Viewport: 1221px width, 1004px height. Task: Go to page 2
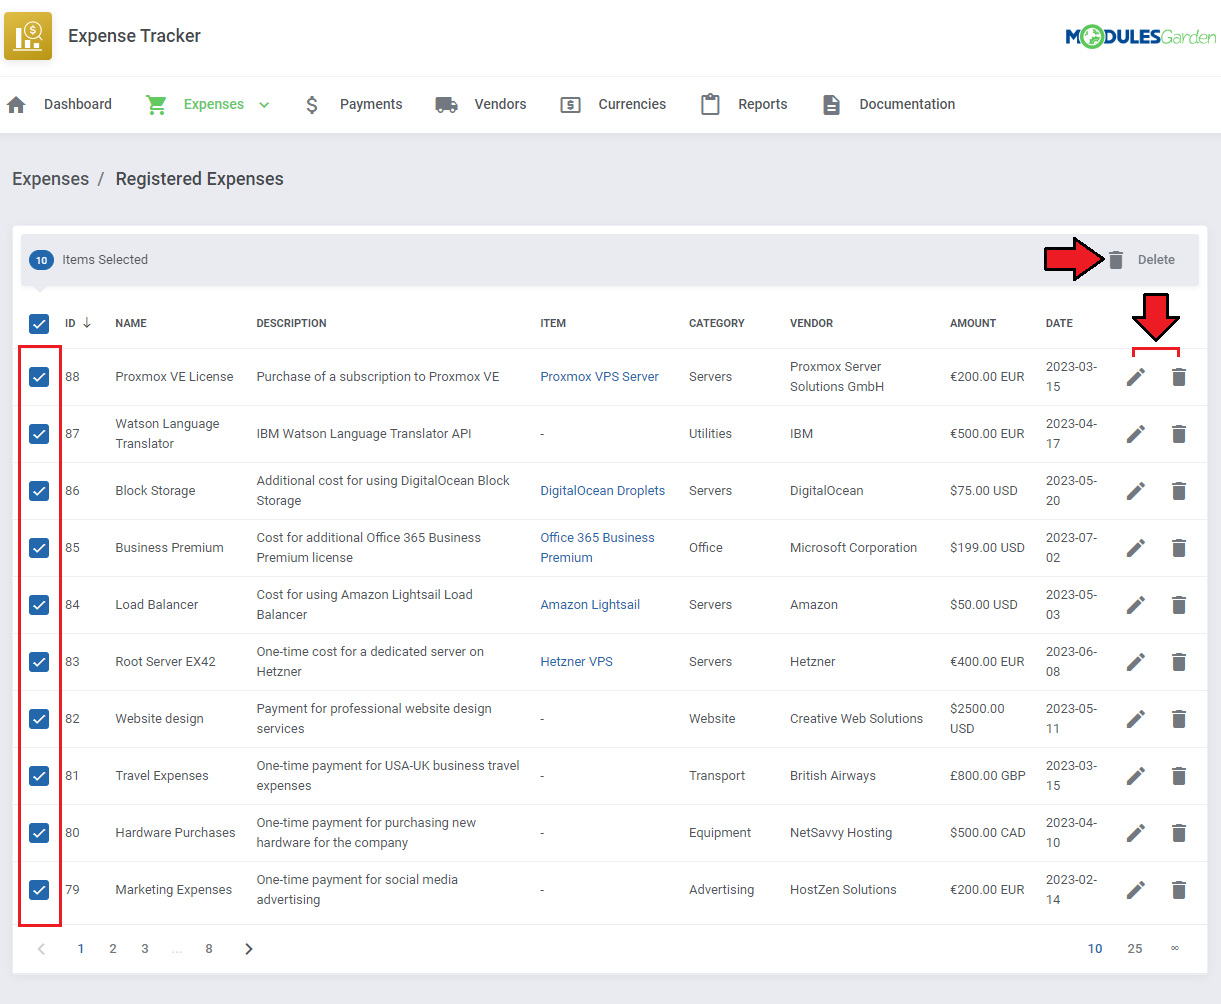(x=113, y=949)
